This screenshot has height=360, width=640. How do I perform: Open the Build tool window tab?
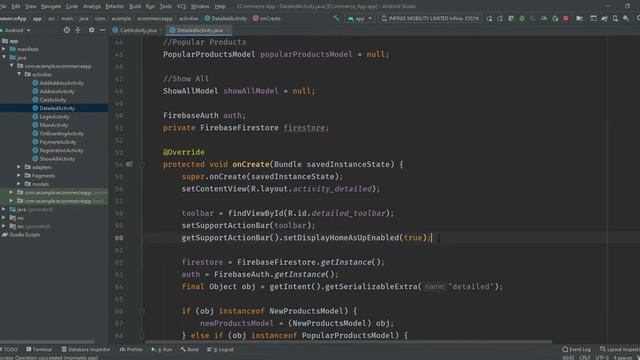[x=190, y=349]
